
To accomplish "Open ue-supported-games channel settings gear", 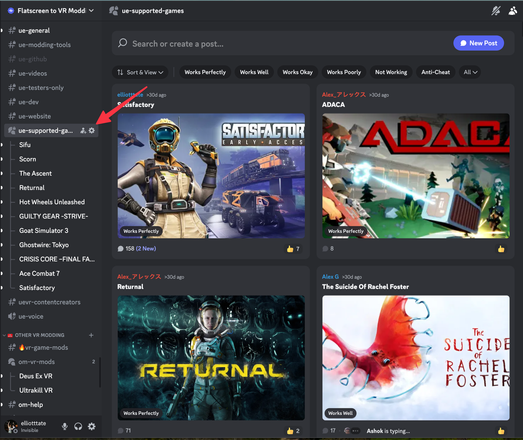I will 92,130.
